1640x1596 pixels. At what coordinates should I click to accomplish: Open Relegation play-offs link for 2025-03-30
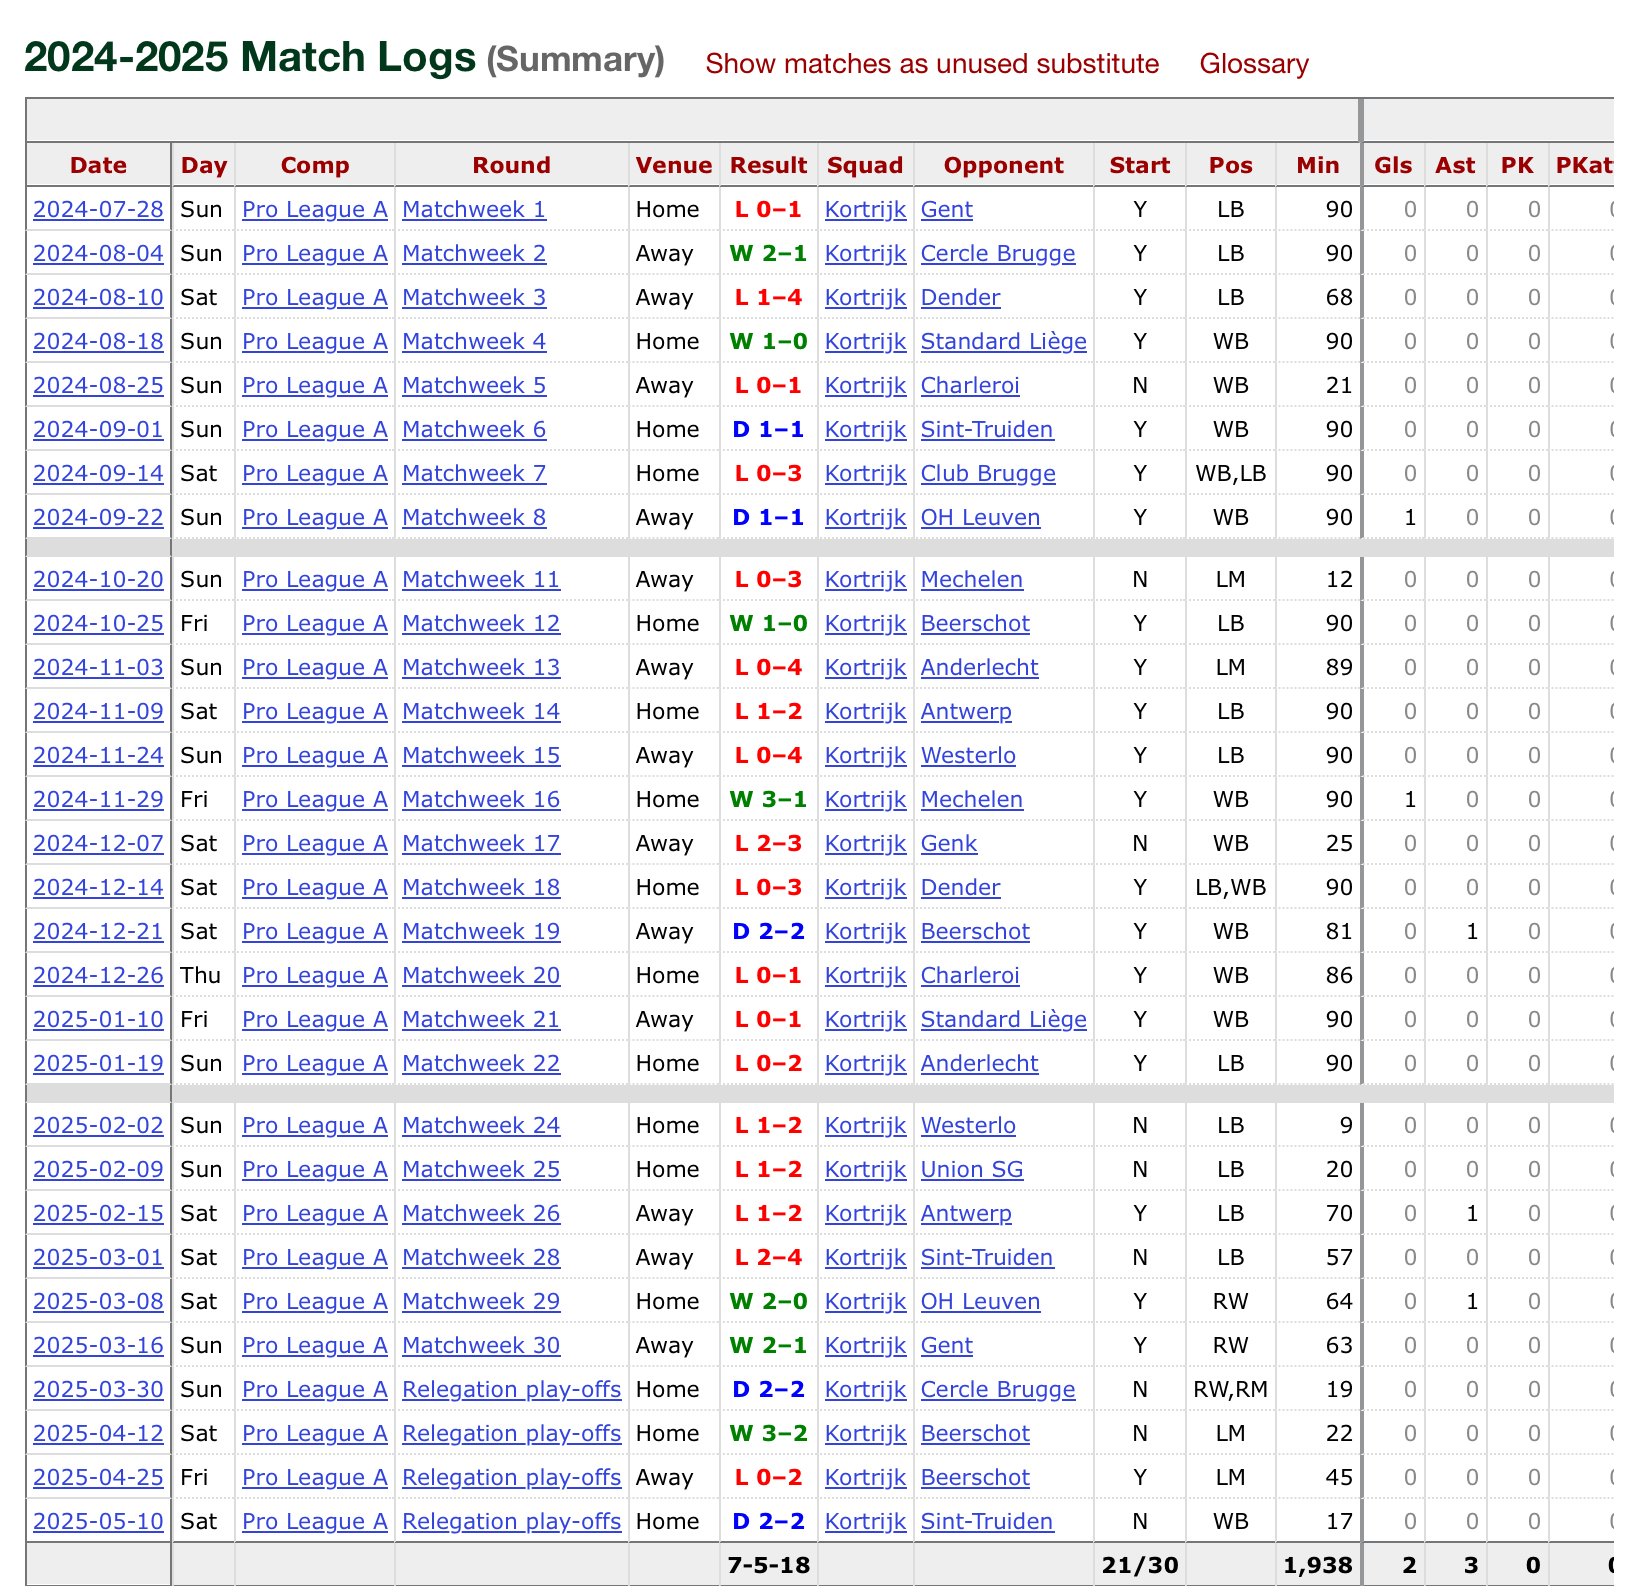pyautogui.click(x=511, y=1390)
